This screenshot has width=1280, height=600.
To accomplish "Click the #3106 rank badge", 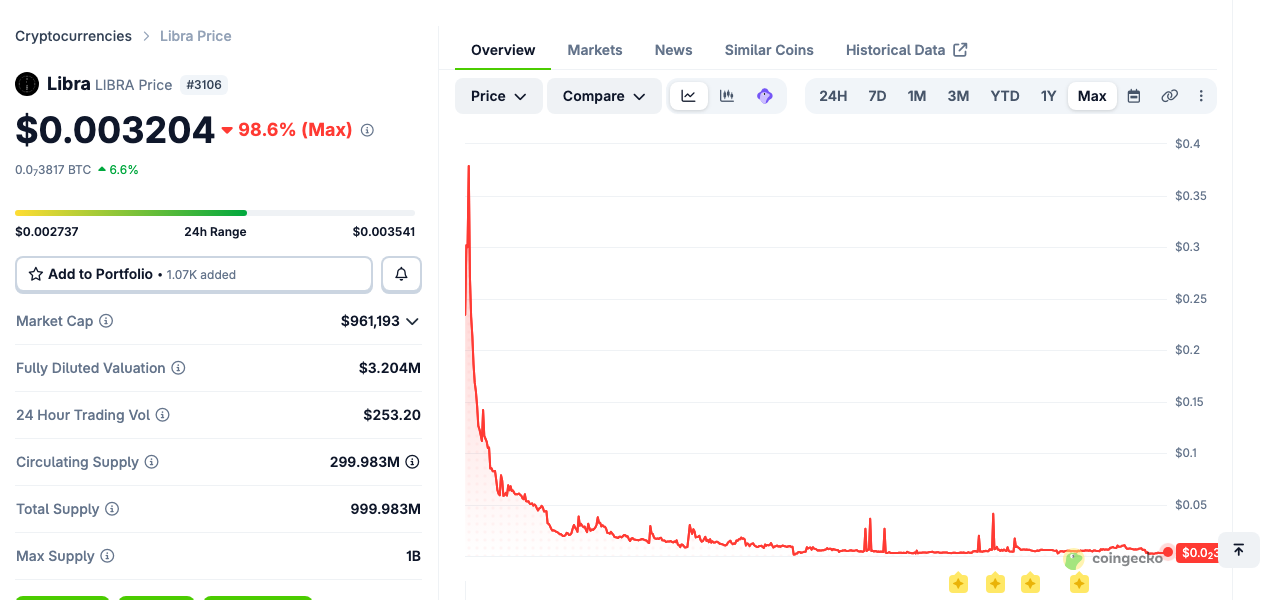I will [204, 85].
